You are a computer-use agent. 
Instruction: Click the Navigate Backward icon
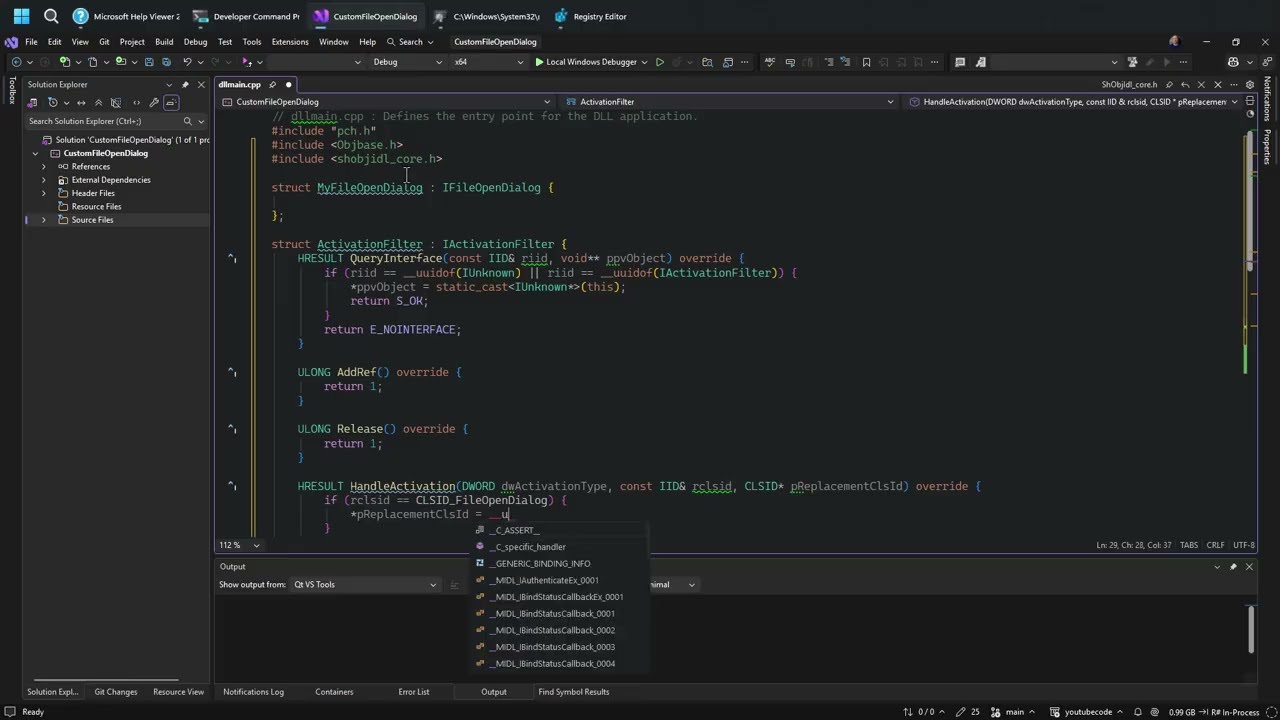click(x=14, y=62)
